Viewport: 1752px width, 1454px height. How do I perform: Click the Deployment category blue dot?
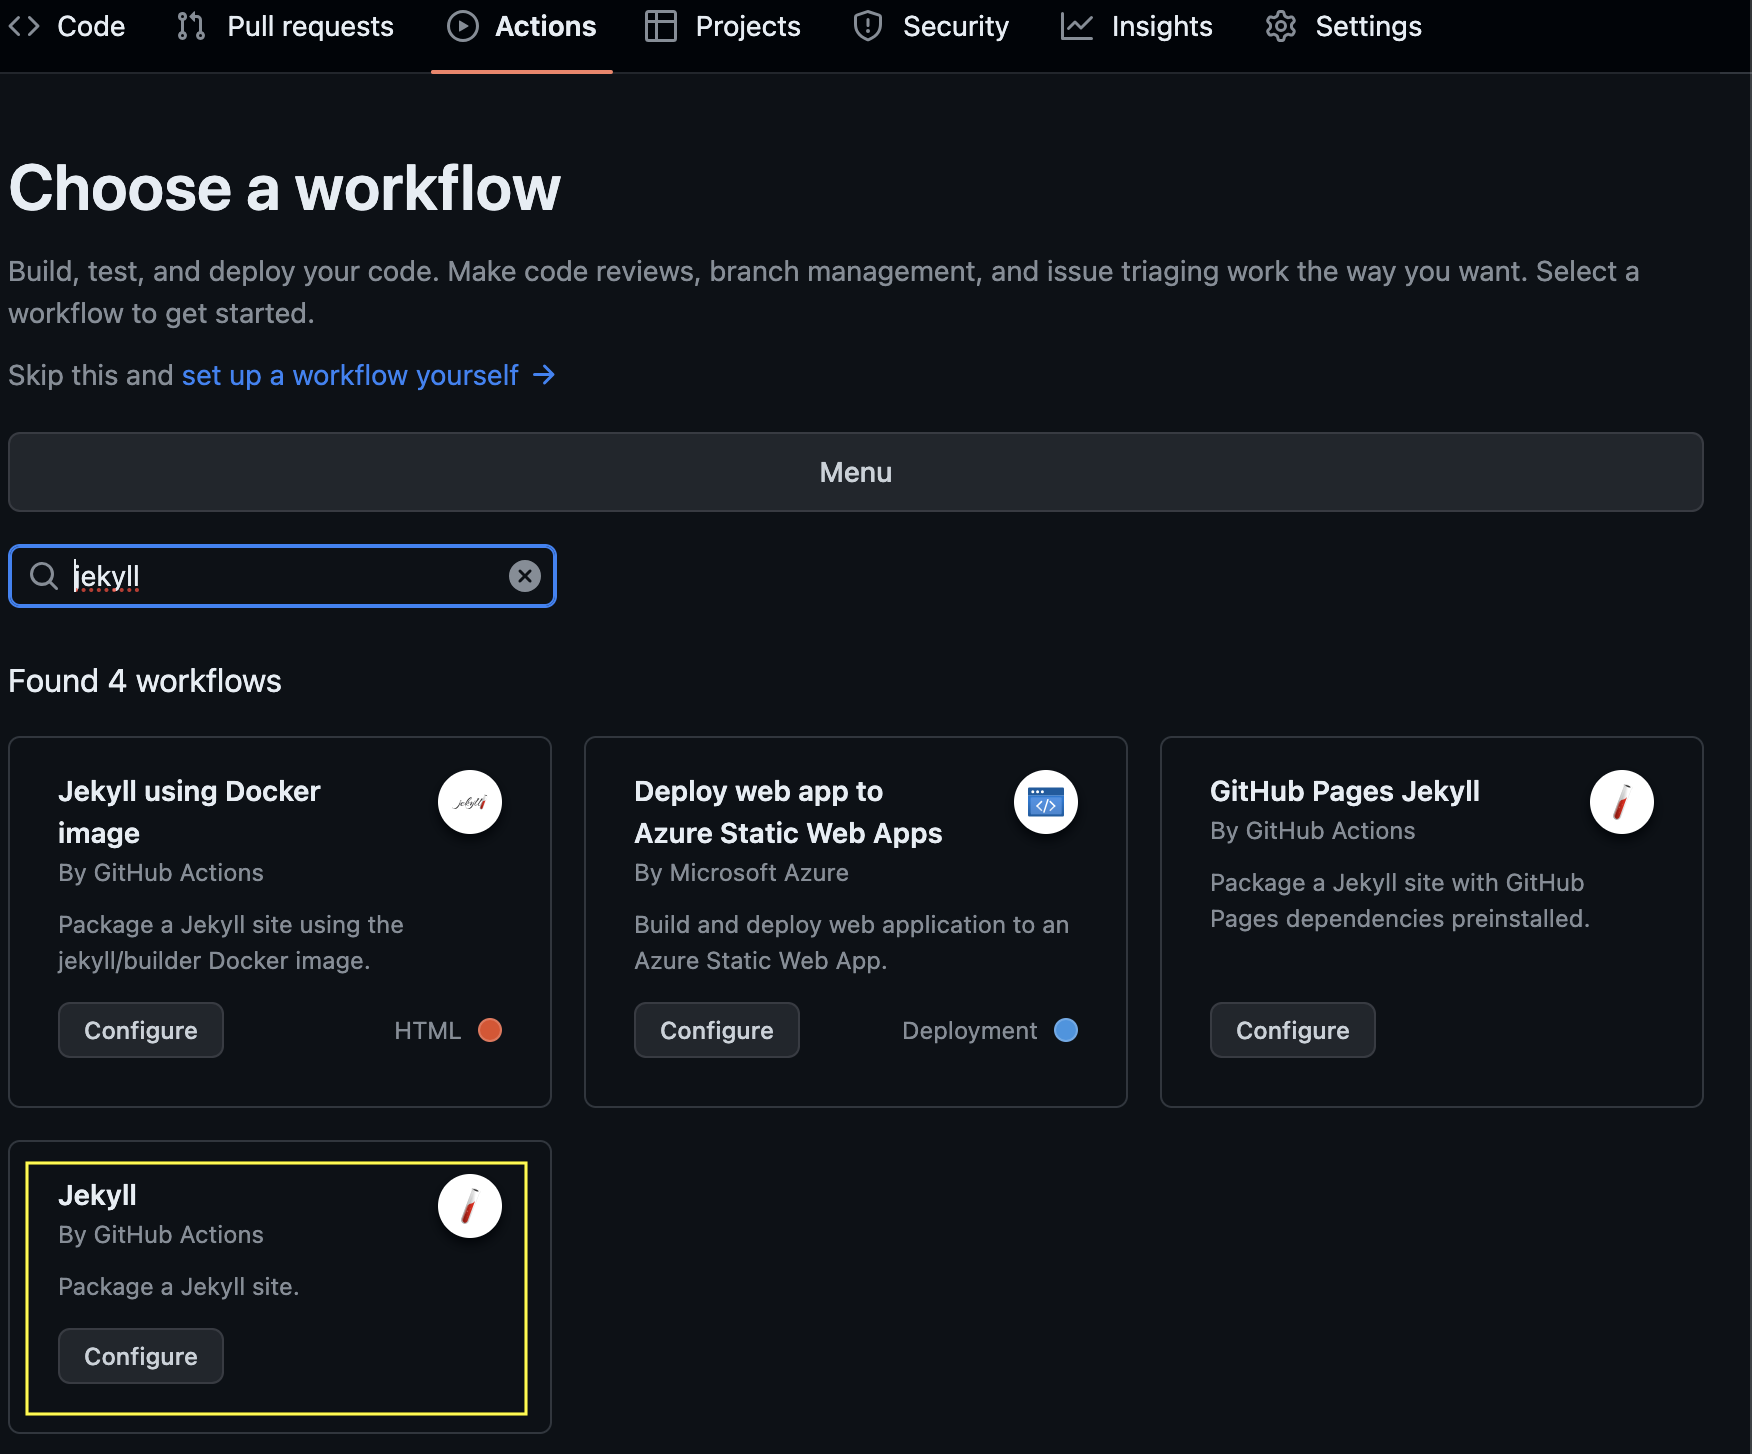[x=1066, y=1030]
